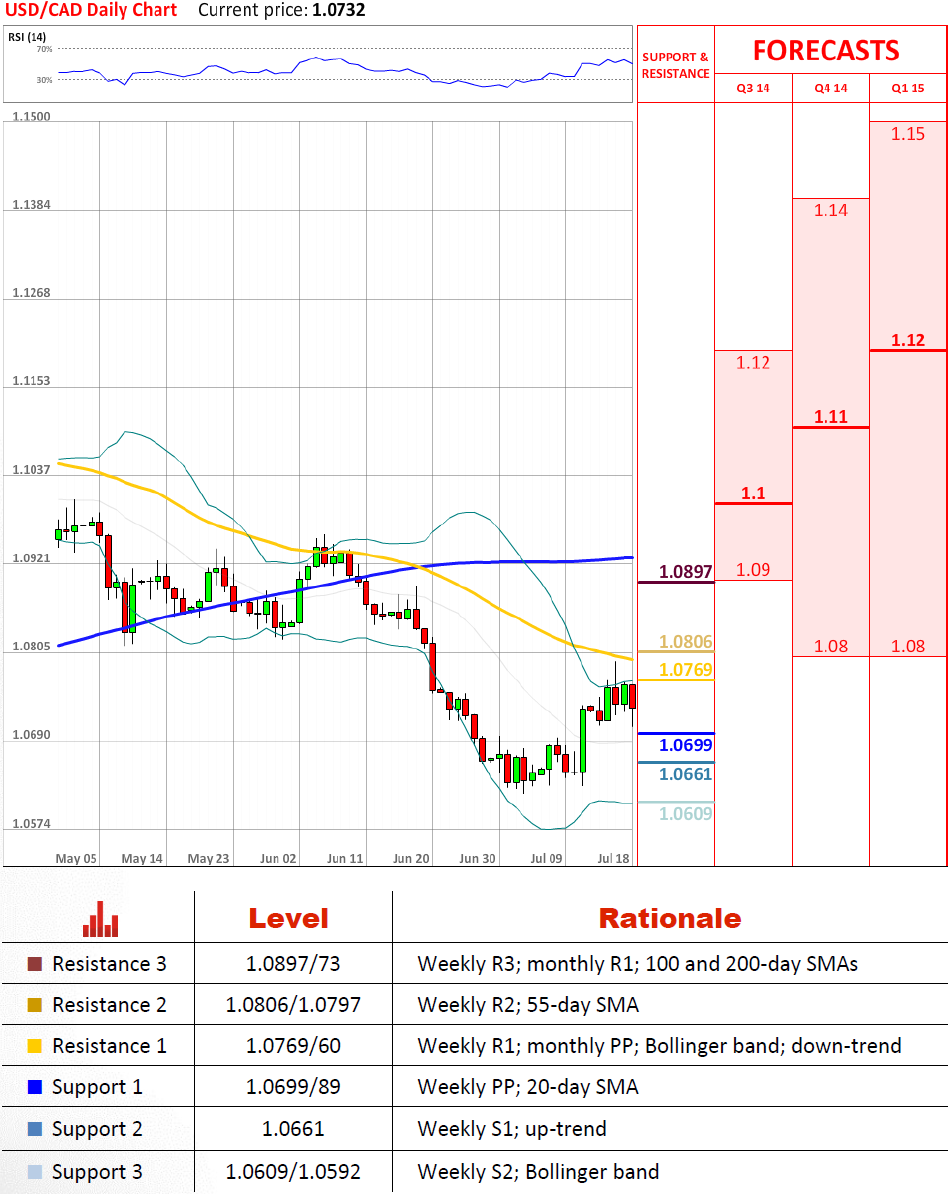Click the 1.0609 support level label
The image size is (950, 1194).
click(685, 814)
